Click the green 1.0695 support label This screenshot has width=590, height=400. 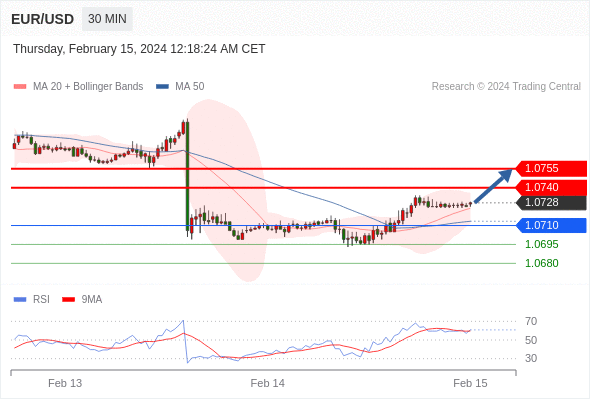pyautogui.click(x=541, y=244)
